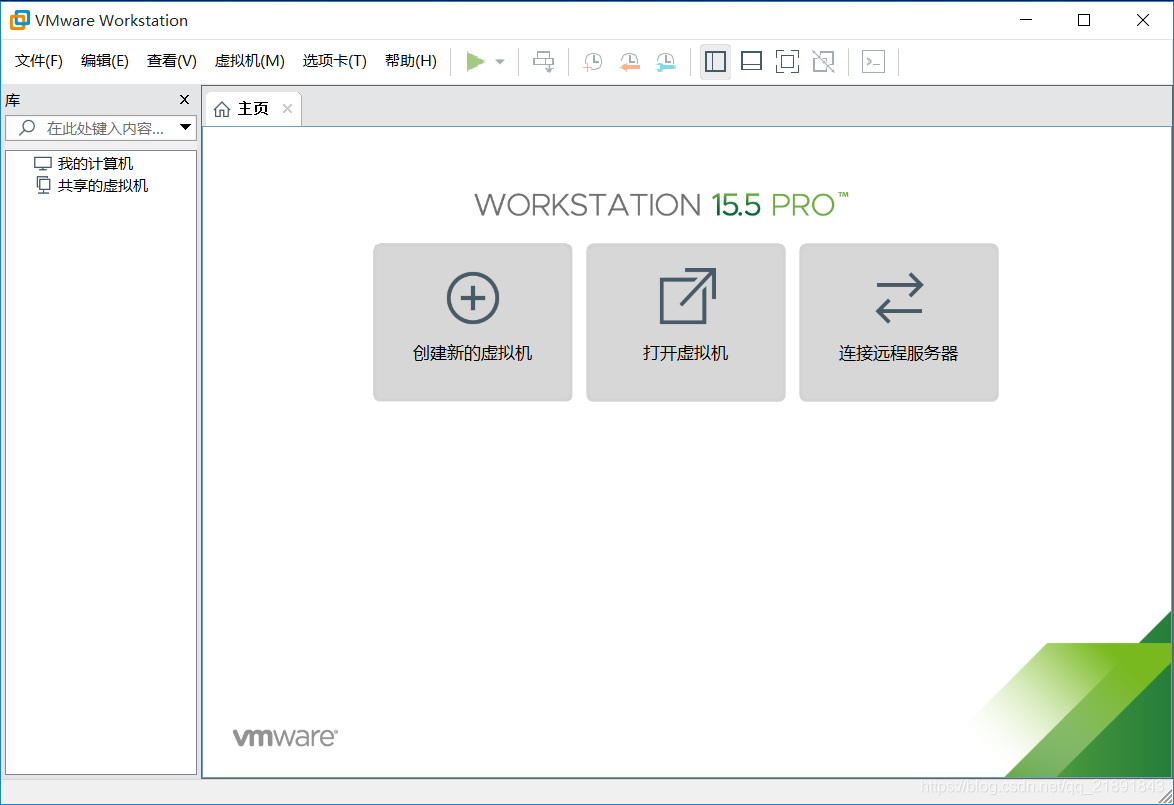Power on virtual machine play icon

[x=475, y=61]
